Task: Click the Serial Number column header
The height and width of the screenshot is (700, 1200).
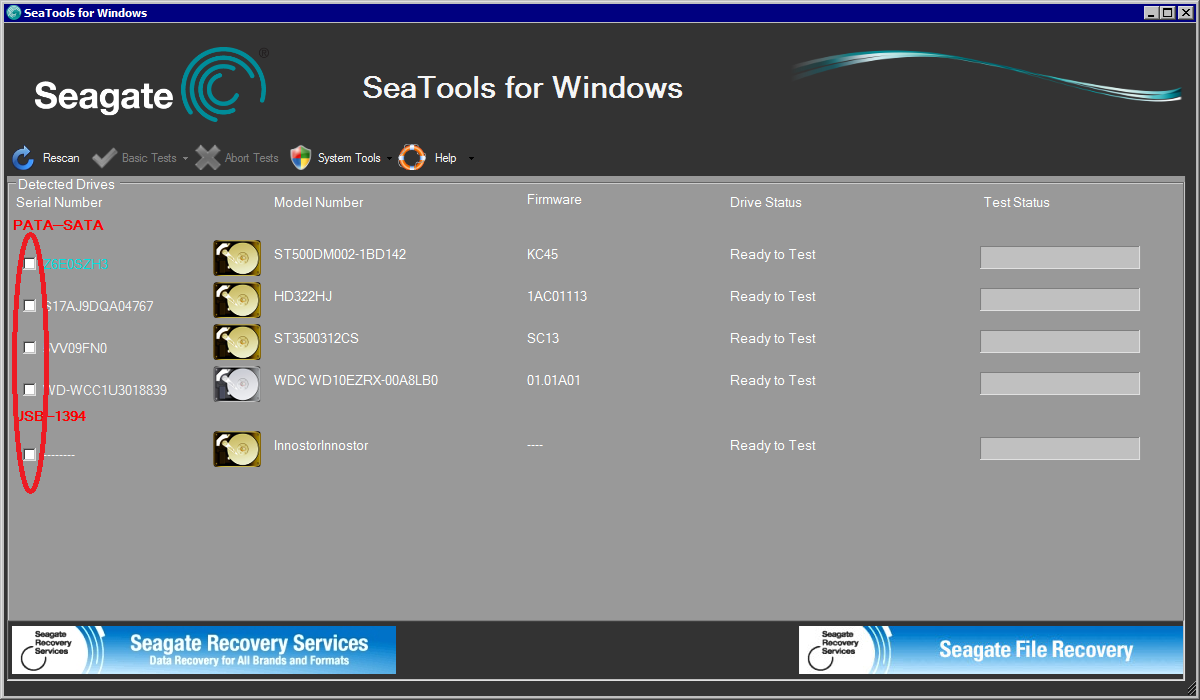Action: 59,202
